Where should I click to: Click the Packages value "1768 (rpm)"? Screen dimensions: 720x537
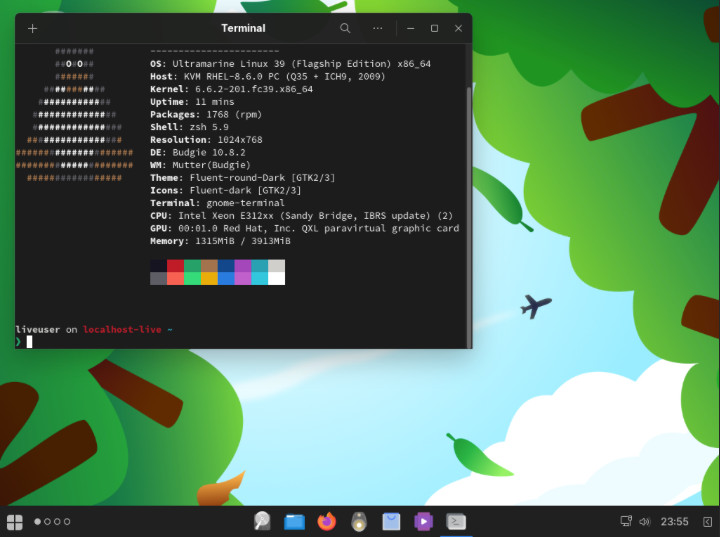pyautogui.click(x=234, y=114)
